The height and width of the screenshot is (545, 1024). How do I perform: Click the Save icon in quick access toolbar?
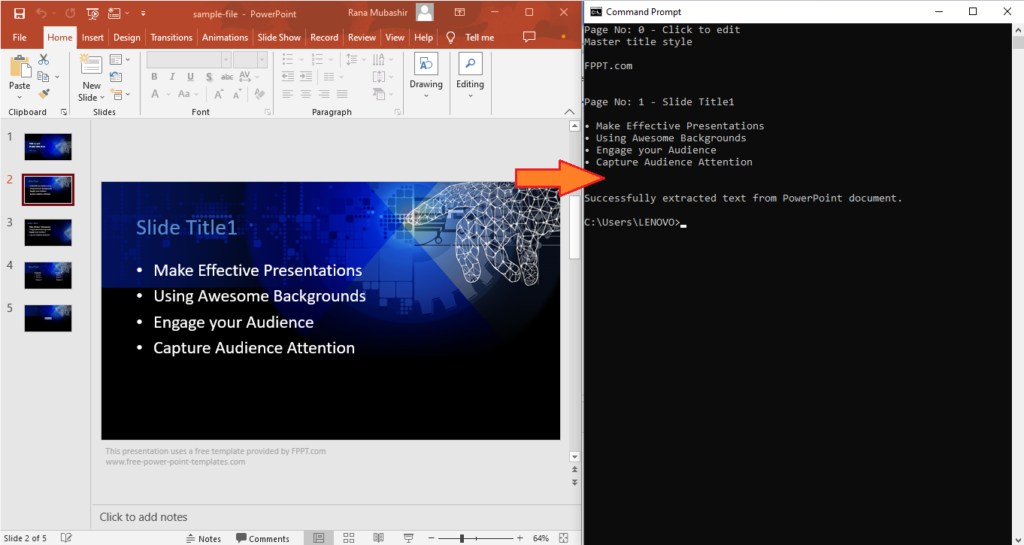[19, 12]
